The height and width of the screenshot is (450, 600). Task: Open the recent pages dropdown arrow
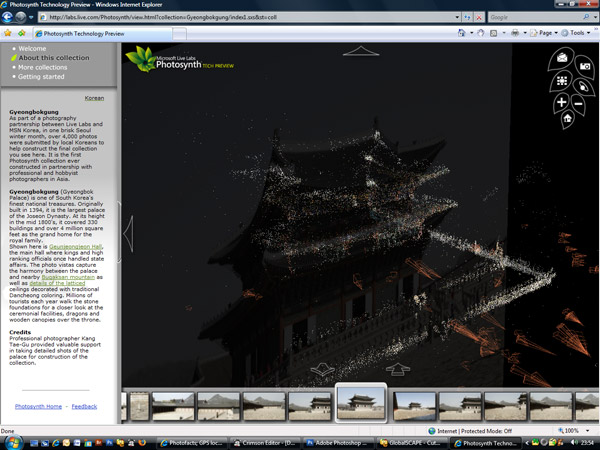[x=31, y=17]
